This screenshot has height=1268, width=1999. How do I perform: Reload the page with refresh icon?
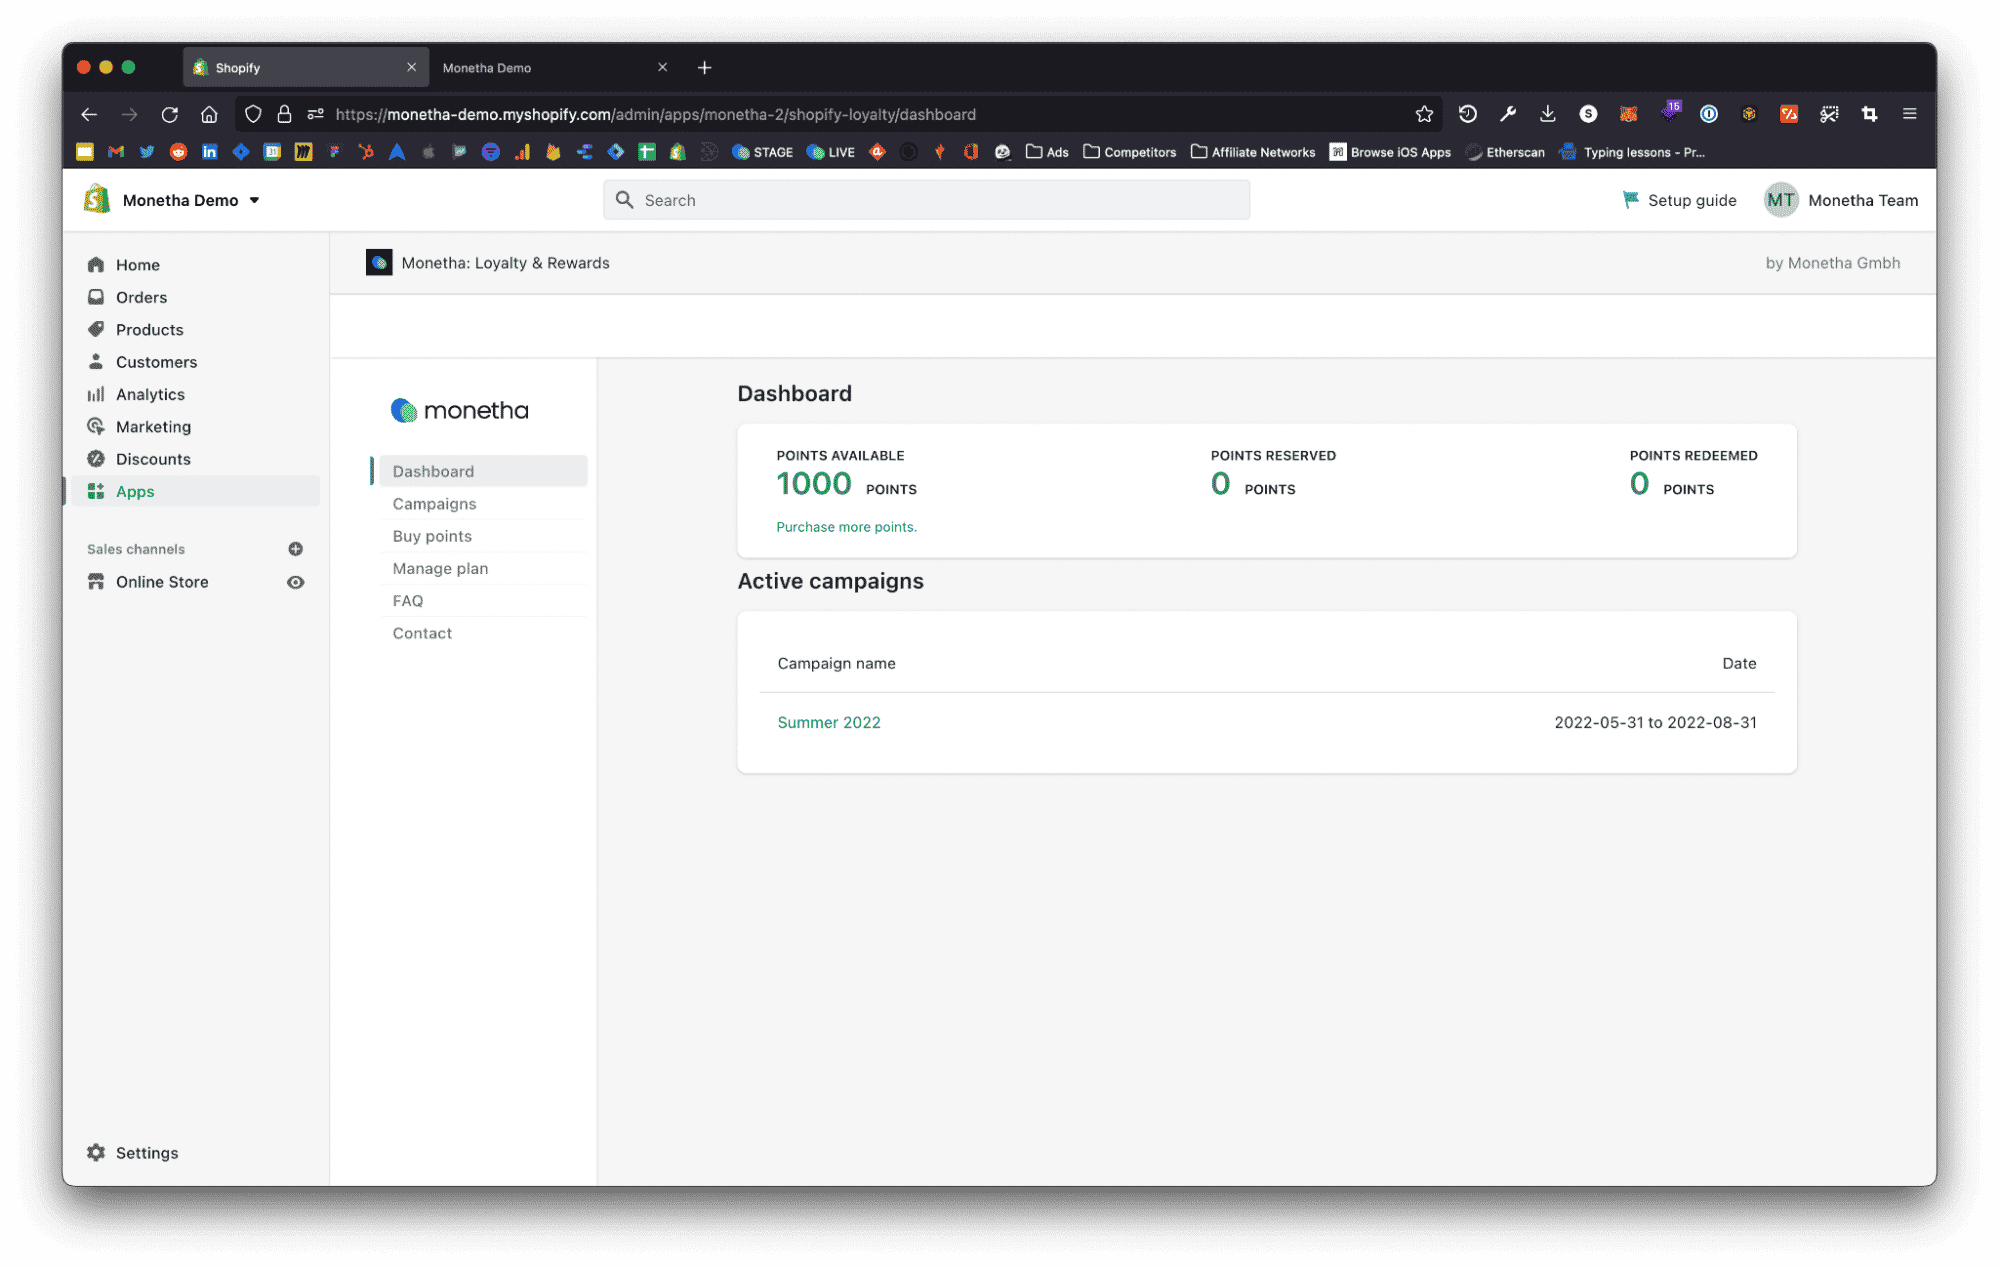point(169,114)
